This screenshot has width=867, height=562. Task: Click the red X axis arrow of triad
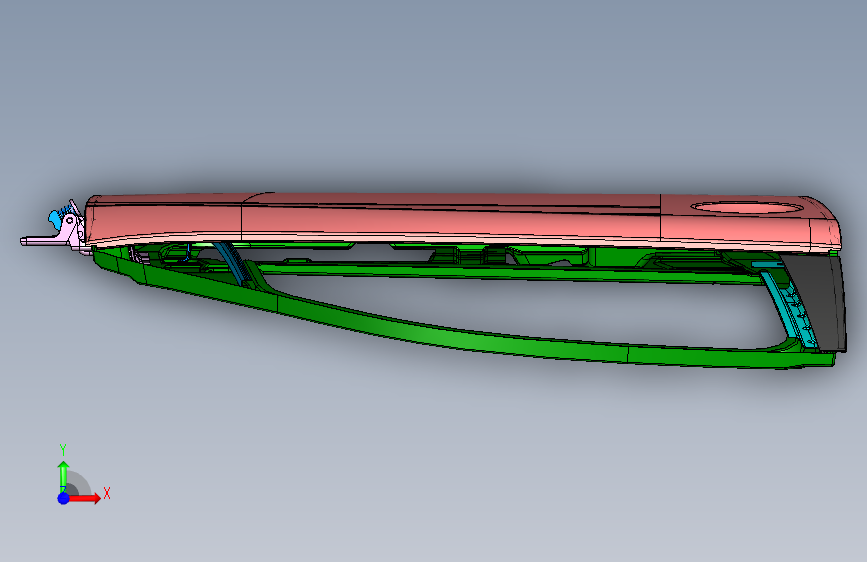pos(85,498)
